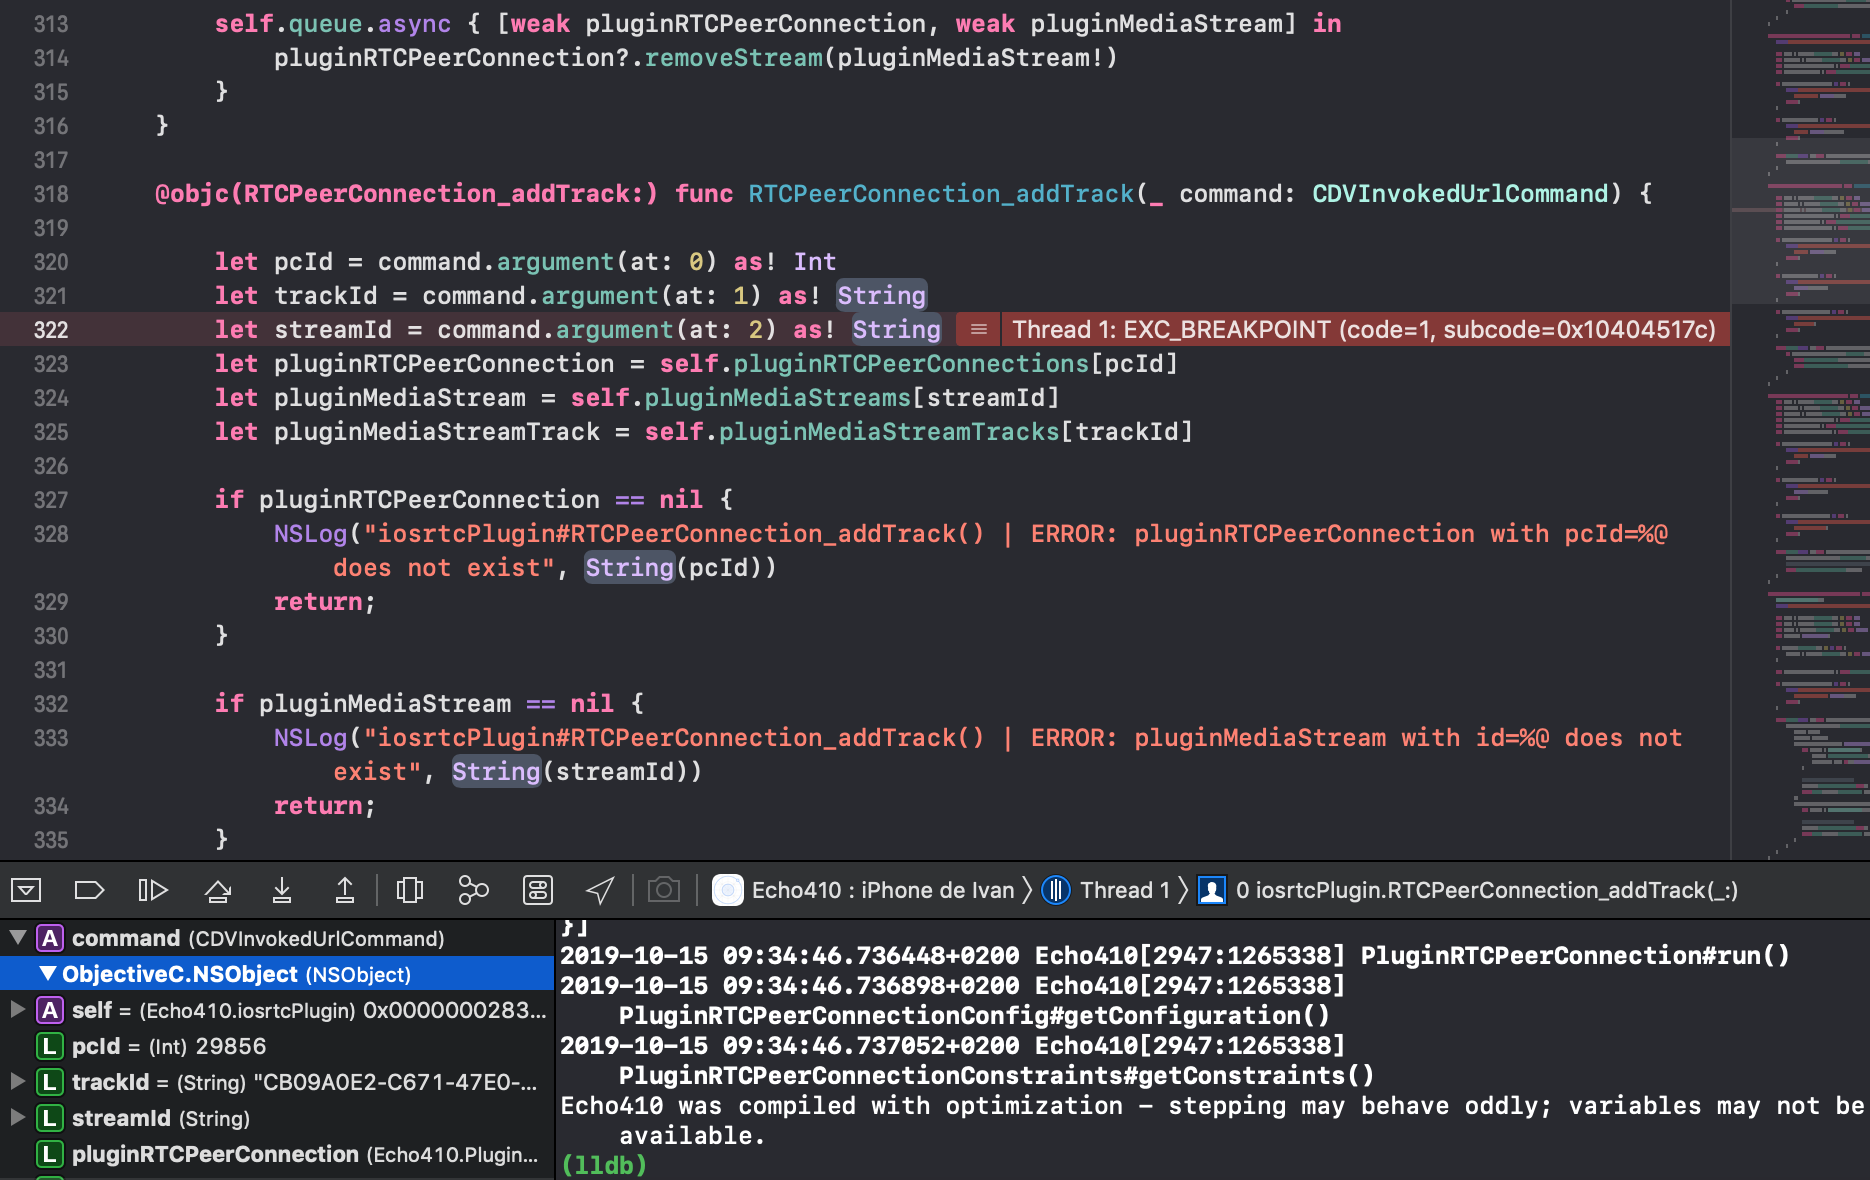The height and width of the screenshot is (1180, 1870).
Task: Click the camera capture icon
Action: 663,889
